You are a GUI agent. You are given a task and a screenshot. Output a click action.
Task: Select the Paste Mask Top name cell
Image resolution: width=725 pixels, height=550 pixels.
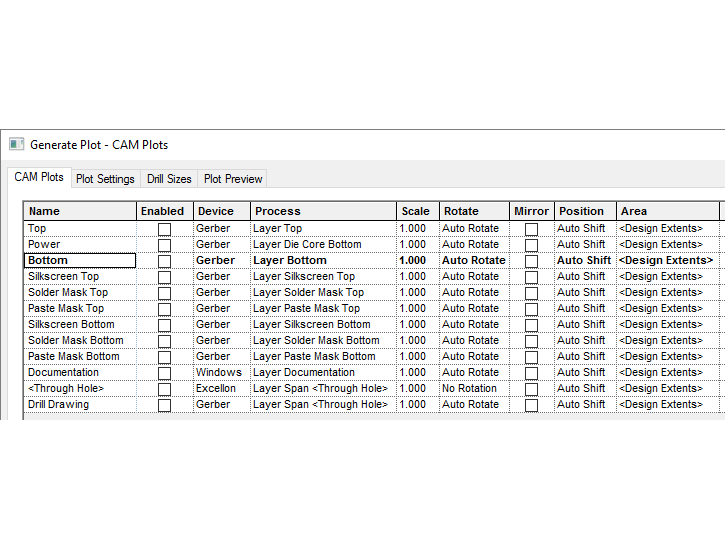80,308
